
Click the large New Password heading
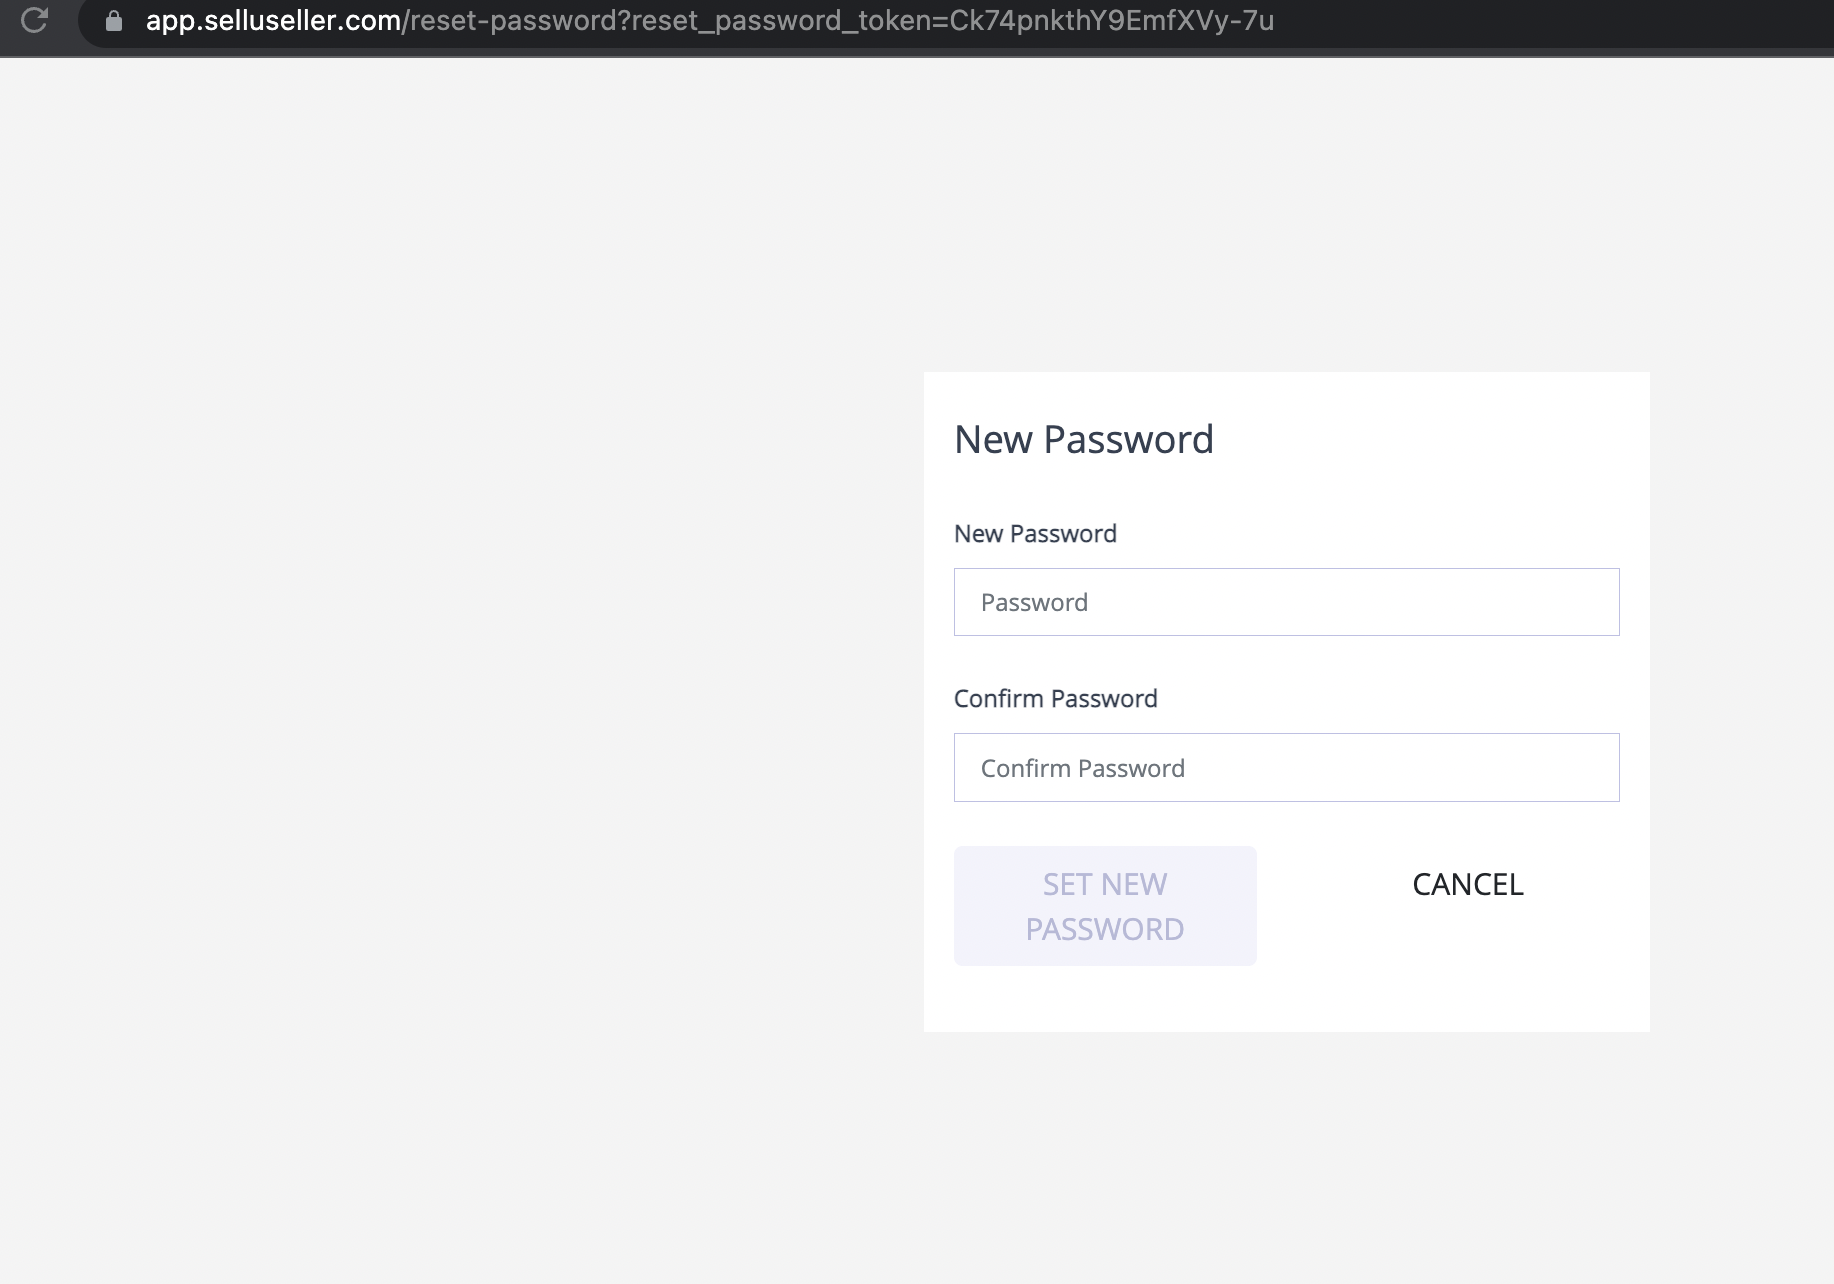tap(1084, 439)
